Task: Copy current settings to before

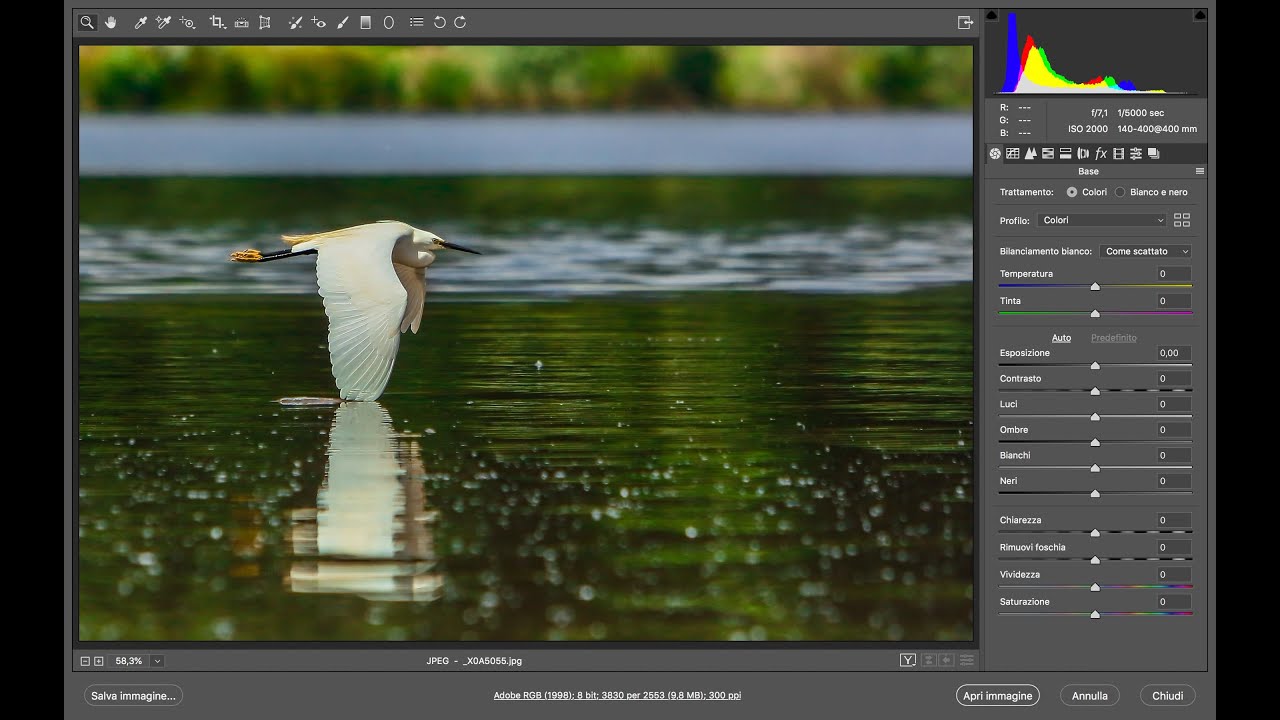Action: click(x=946, y=660)
